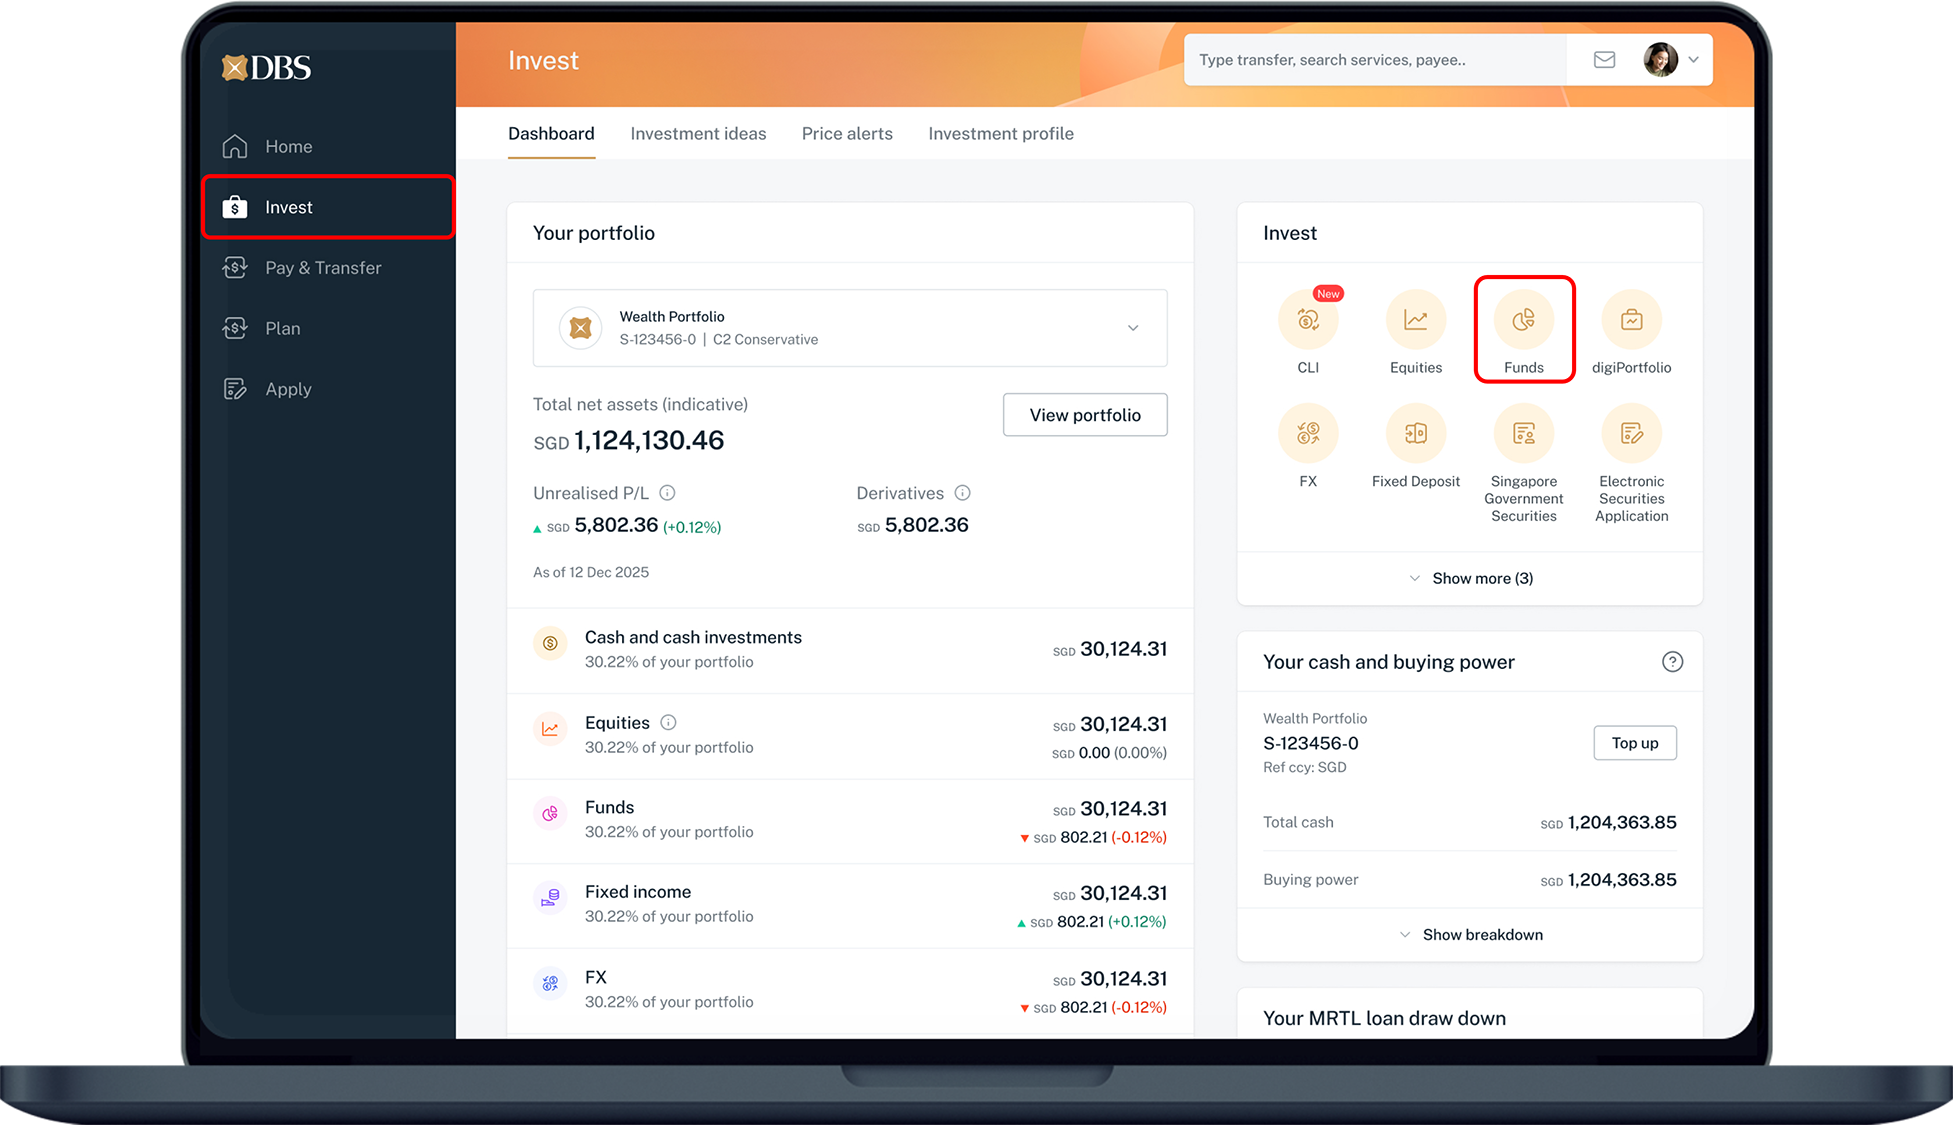Open the Fixed Deposit icon

tap(1415, 434)
